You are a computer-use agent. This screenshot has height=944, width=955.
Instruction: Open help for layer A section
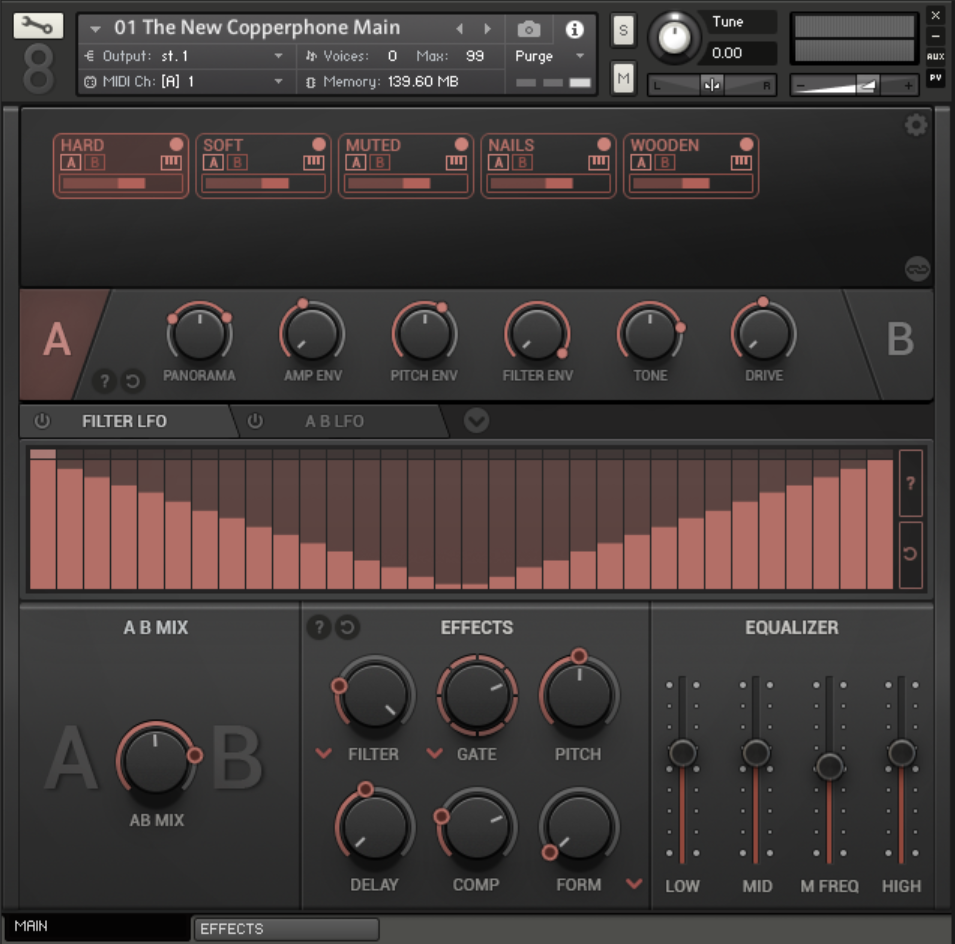click(x=105, y=381)
